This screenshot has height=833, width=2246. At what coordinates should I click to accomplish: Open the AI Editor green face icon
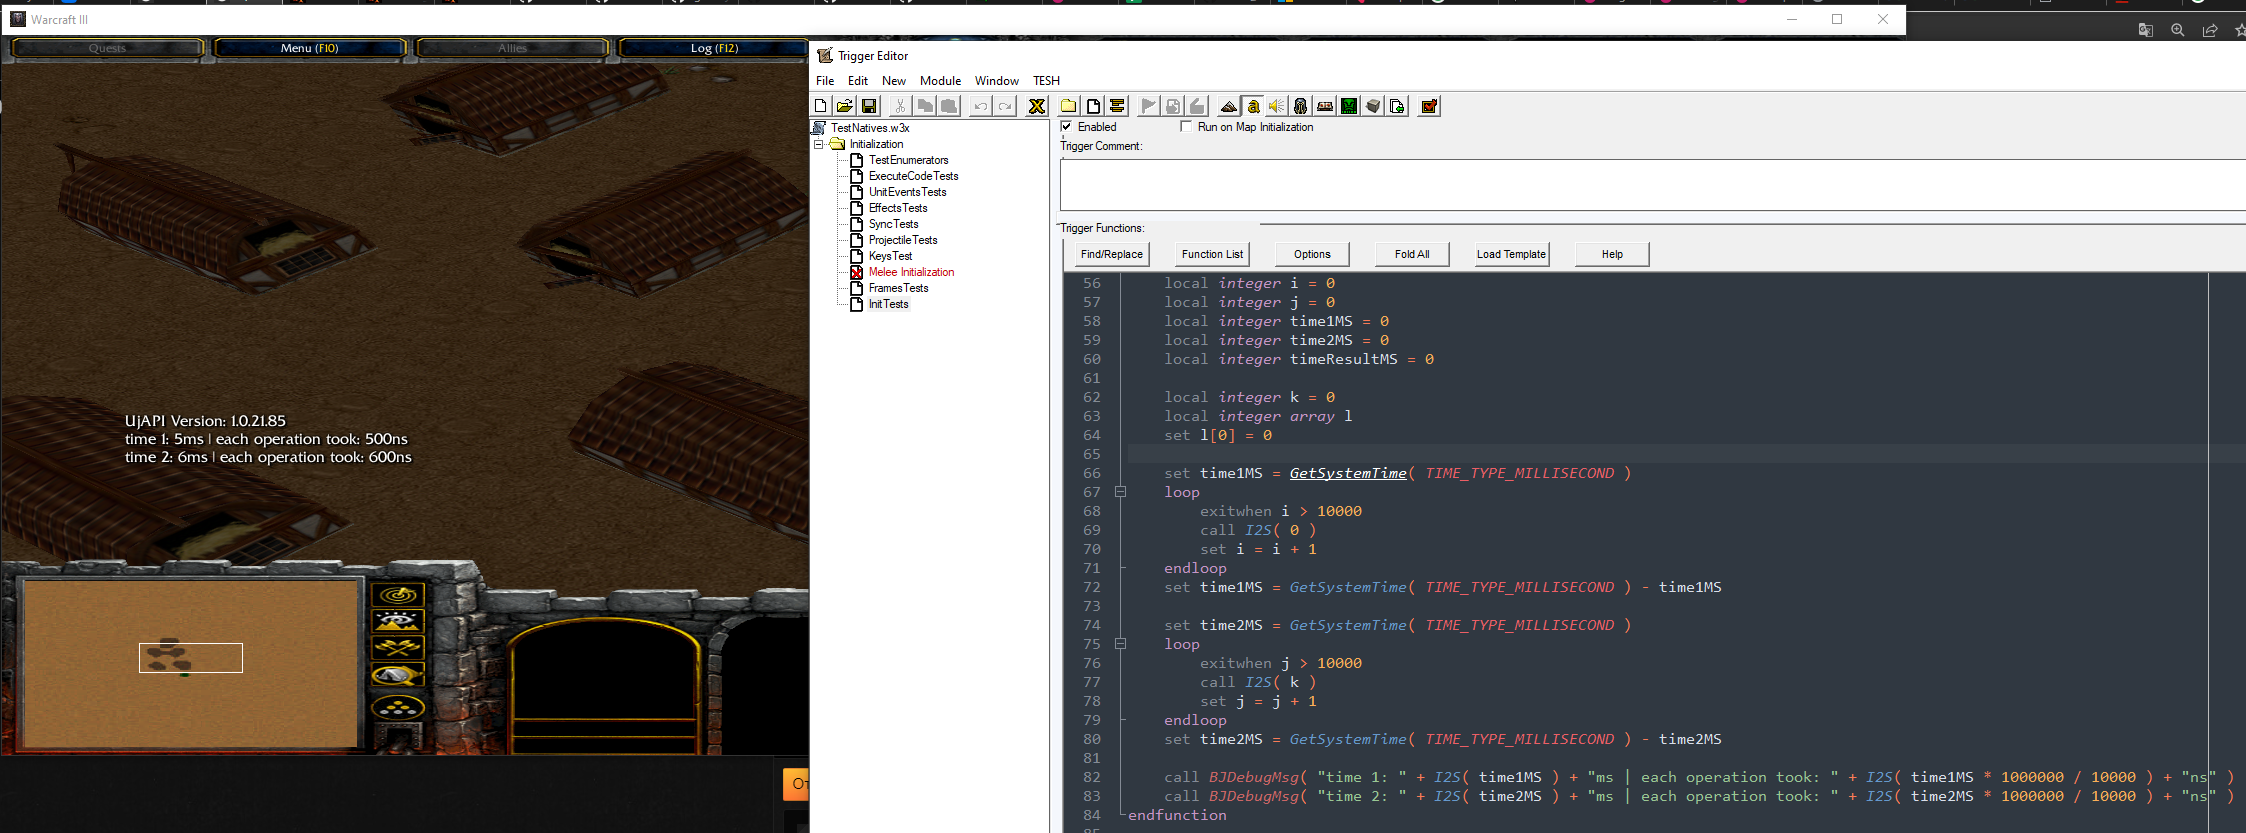pyautogui.click(x=1349, y=106)
